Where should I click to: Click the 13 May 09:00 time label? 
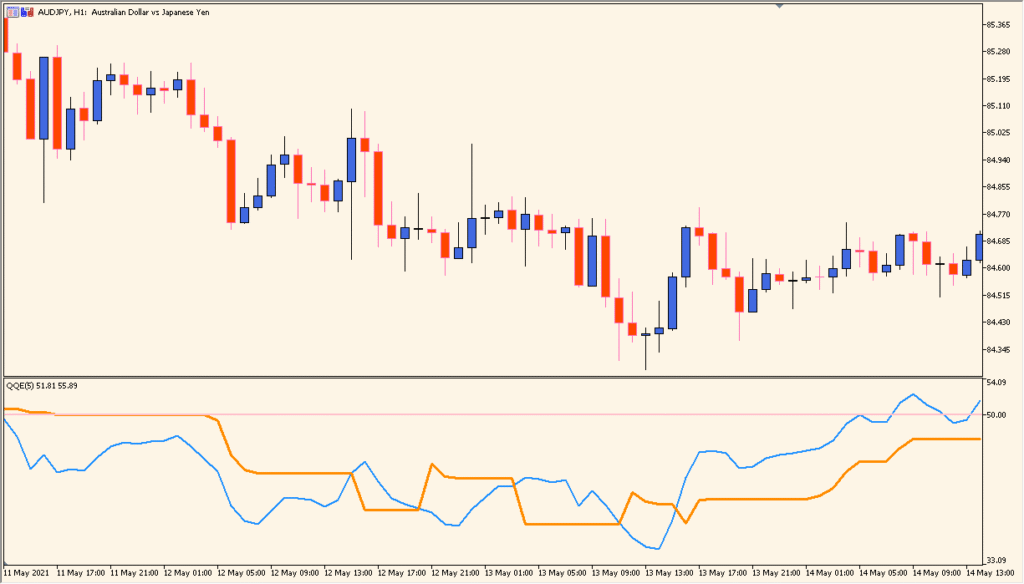(x=616, y=573)
